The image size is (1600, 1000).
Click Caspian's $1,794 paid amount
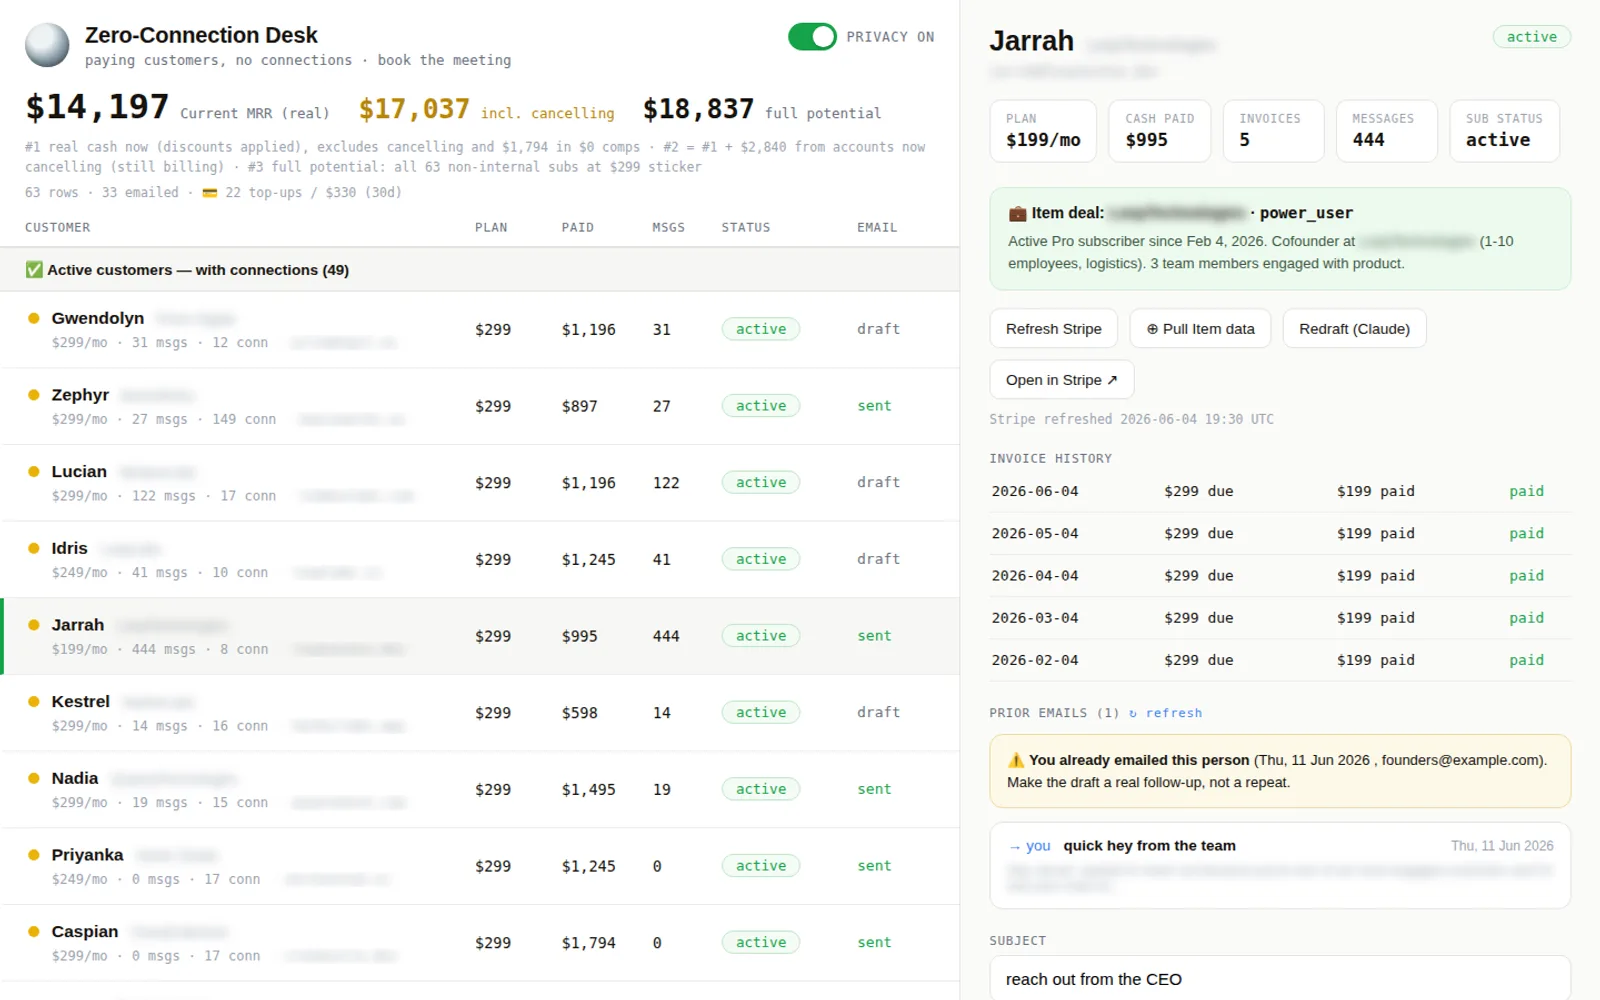tap(589, 943)
